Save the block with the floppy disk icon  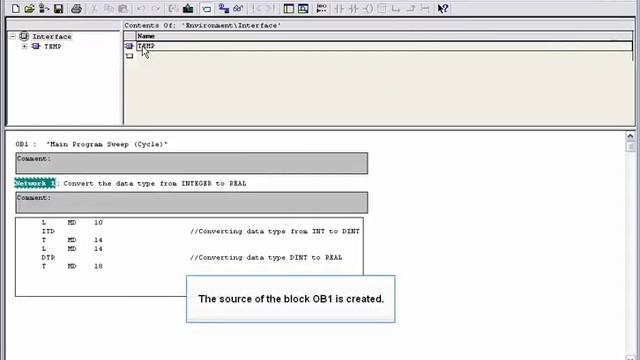click(58, 9)
